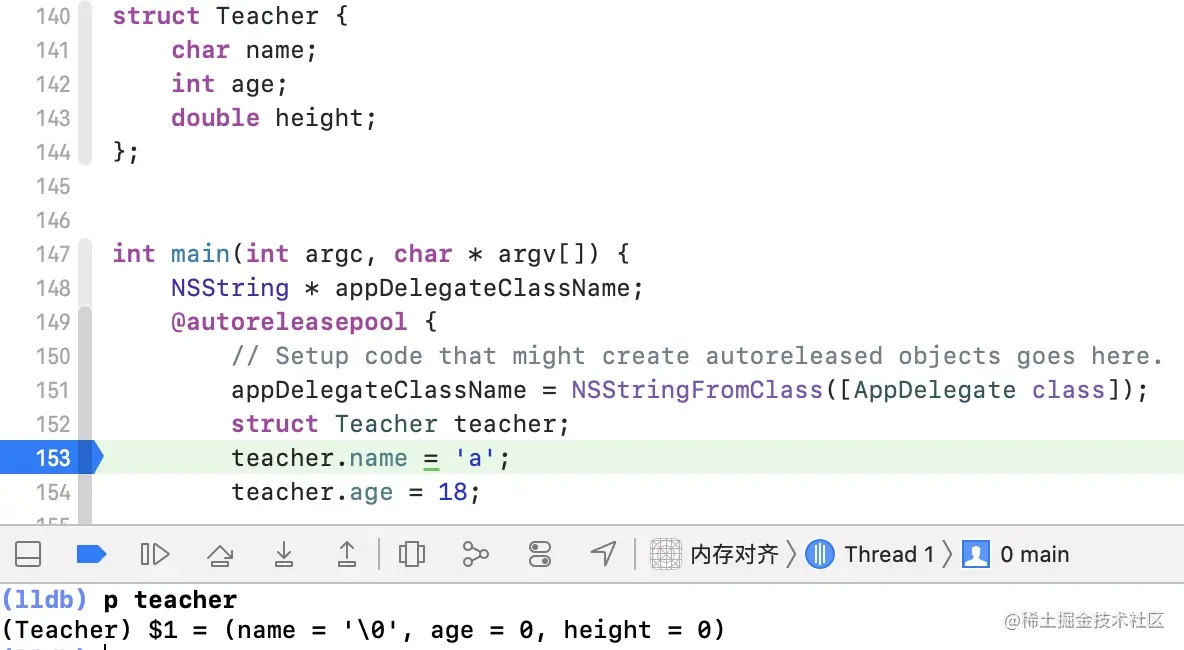Screen dimensions: 1184x650
Task: Click the main function name
Action: (x=200, y=254)
